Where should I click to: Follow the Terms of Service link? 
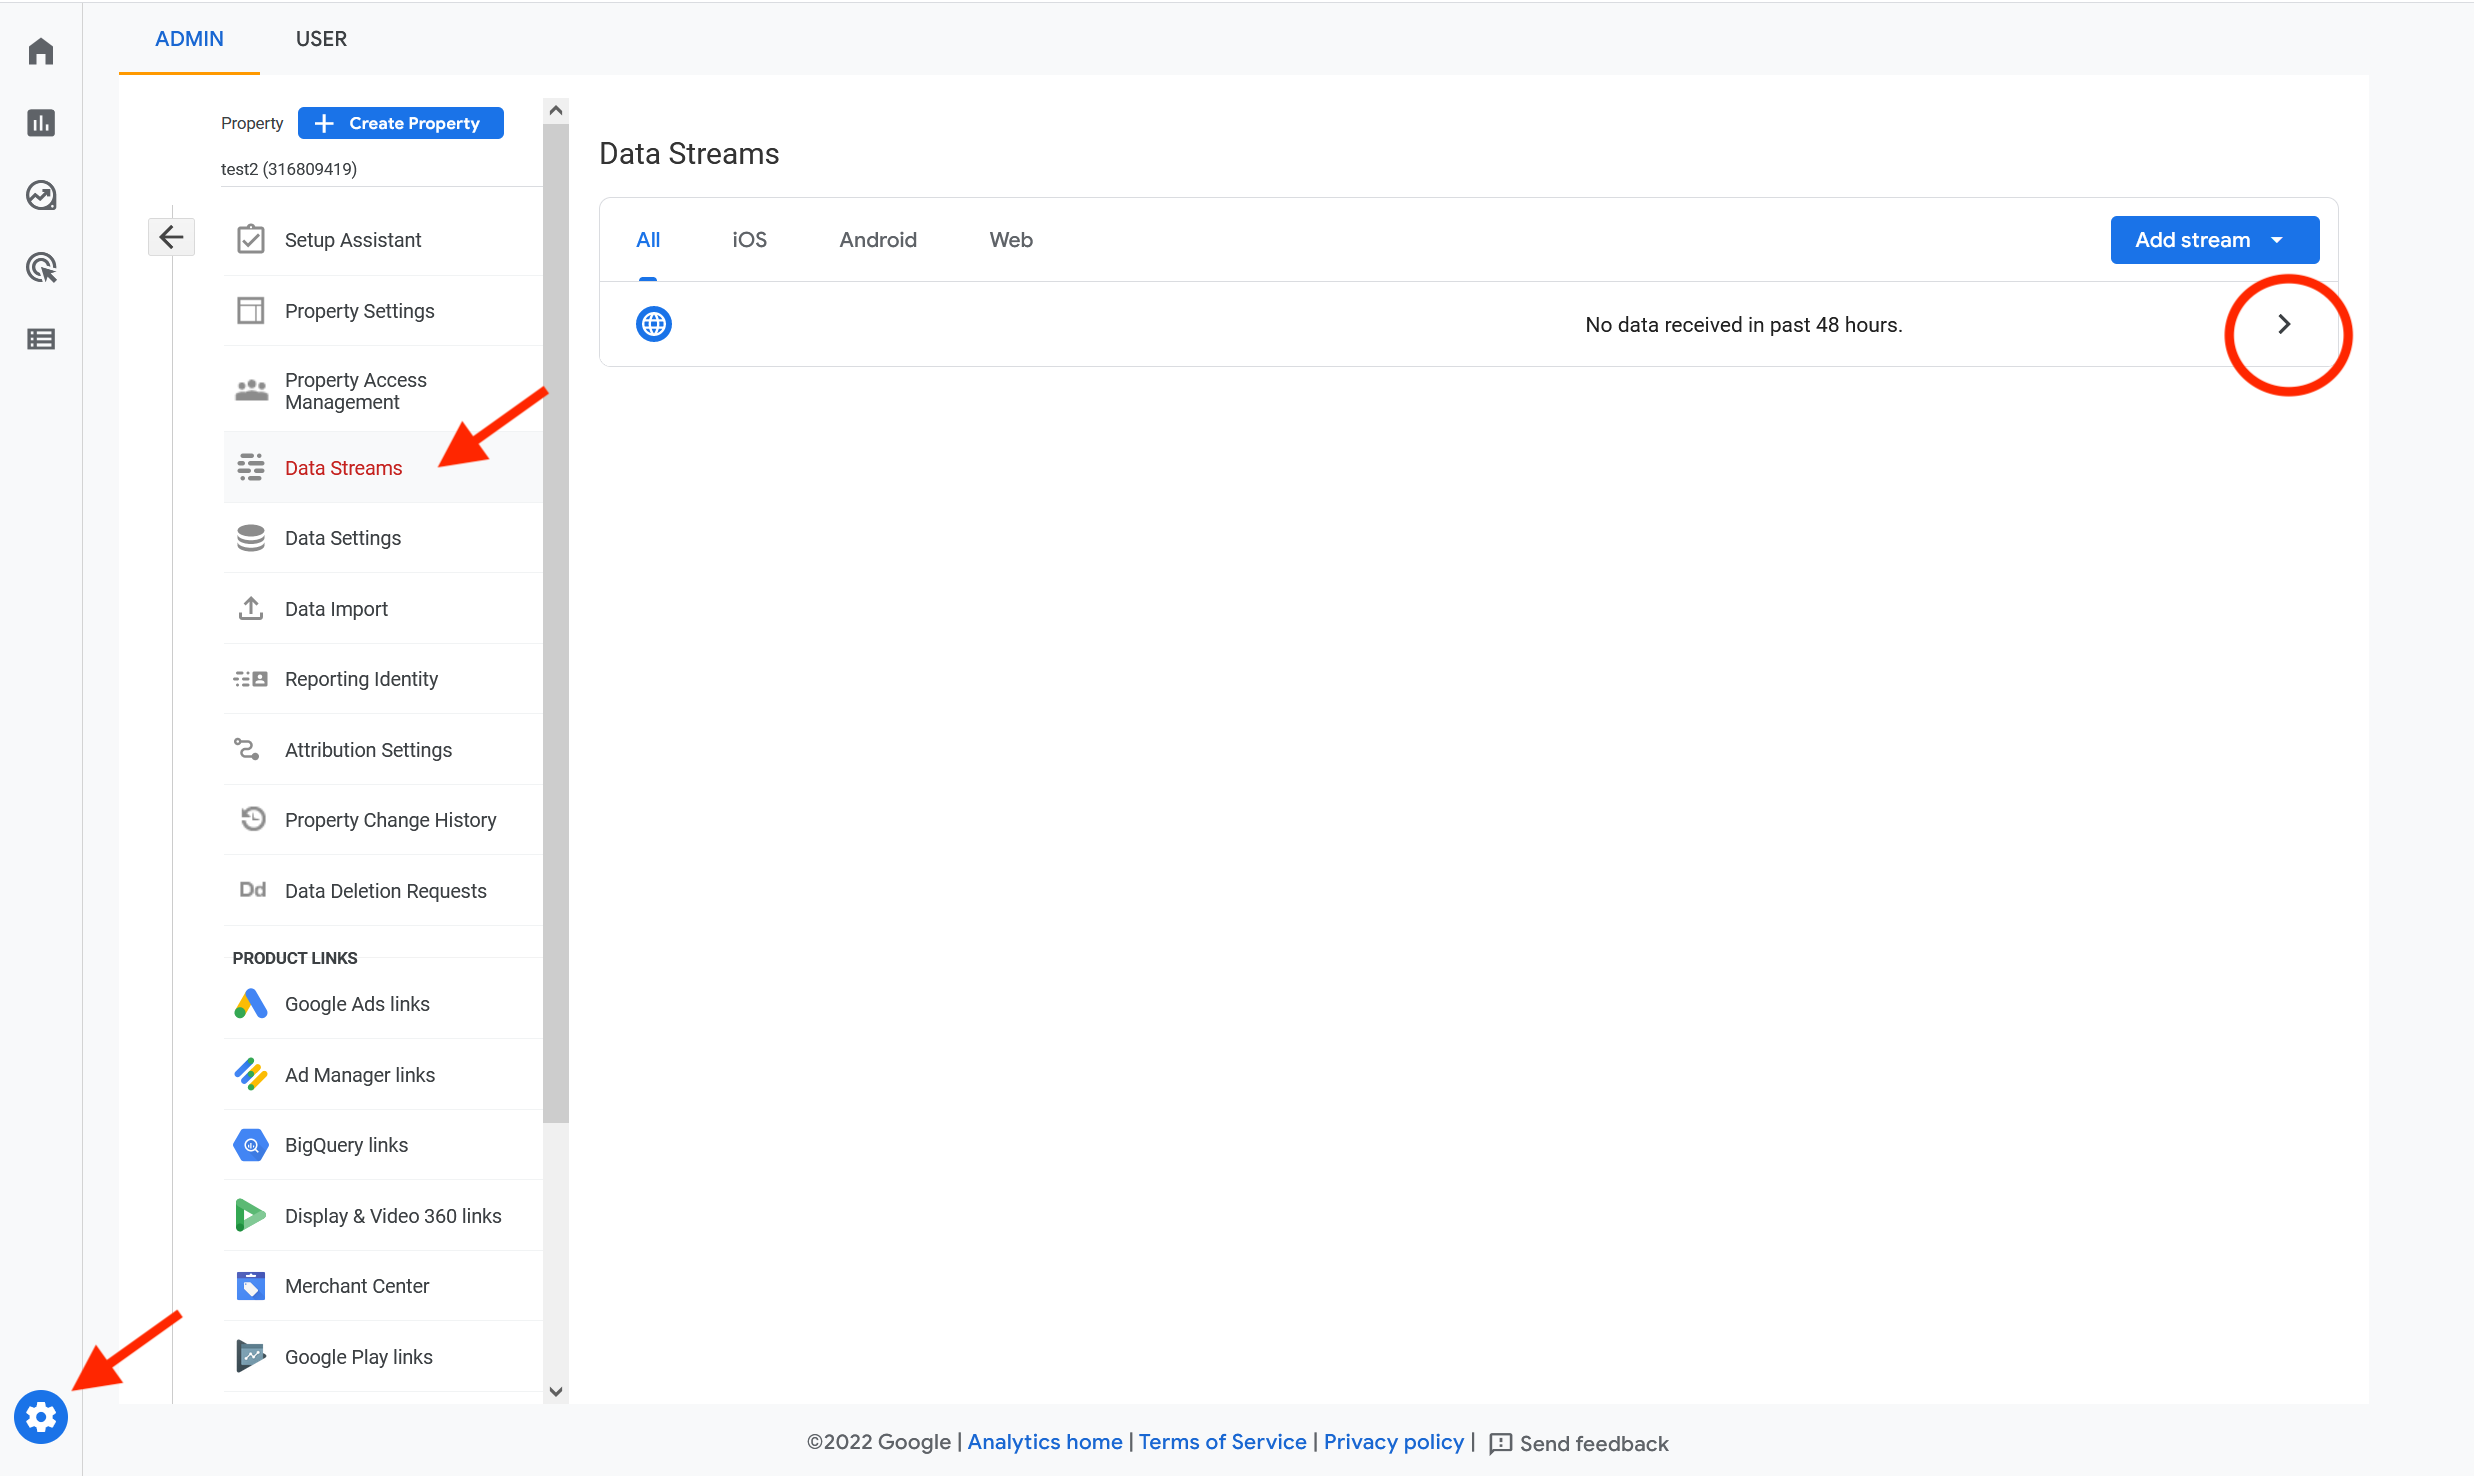pyautogui.click(x=1222, y=1442)
